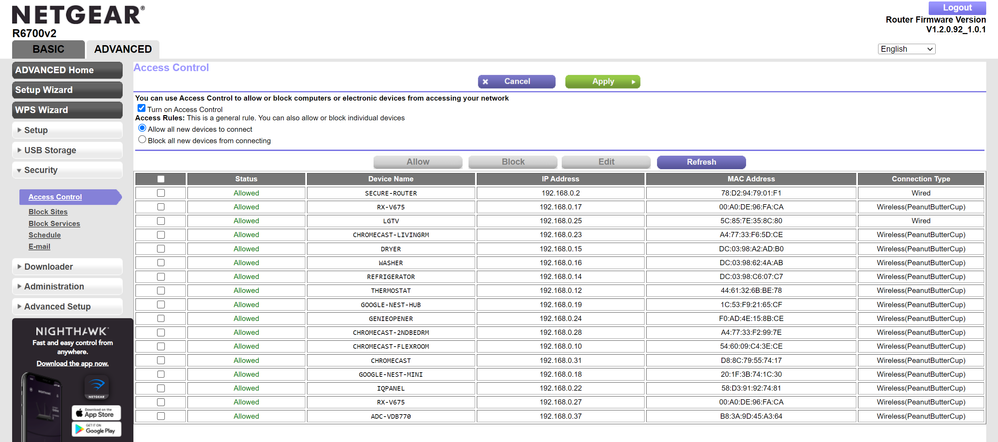Click the Block button
This screenshot has width=998, height=442.
pyautogui.click(x=513, y=162)
